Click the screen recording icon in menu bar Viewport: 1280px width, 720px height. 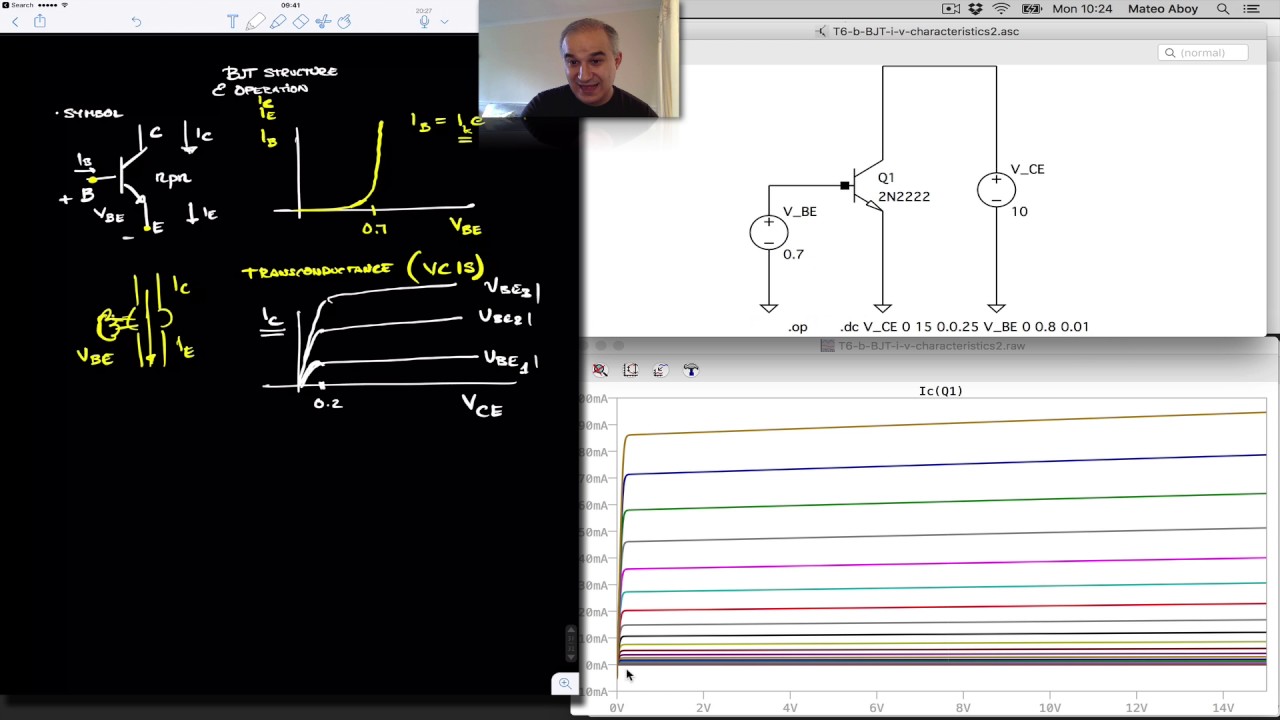click(x=951, y=9)
